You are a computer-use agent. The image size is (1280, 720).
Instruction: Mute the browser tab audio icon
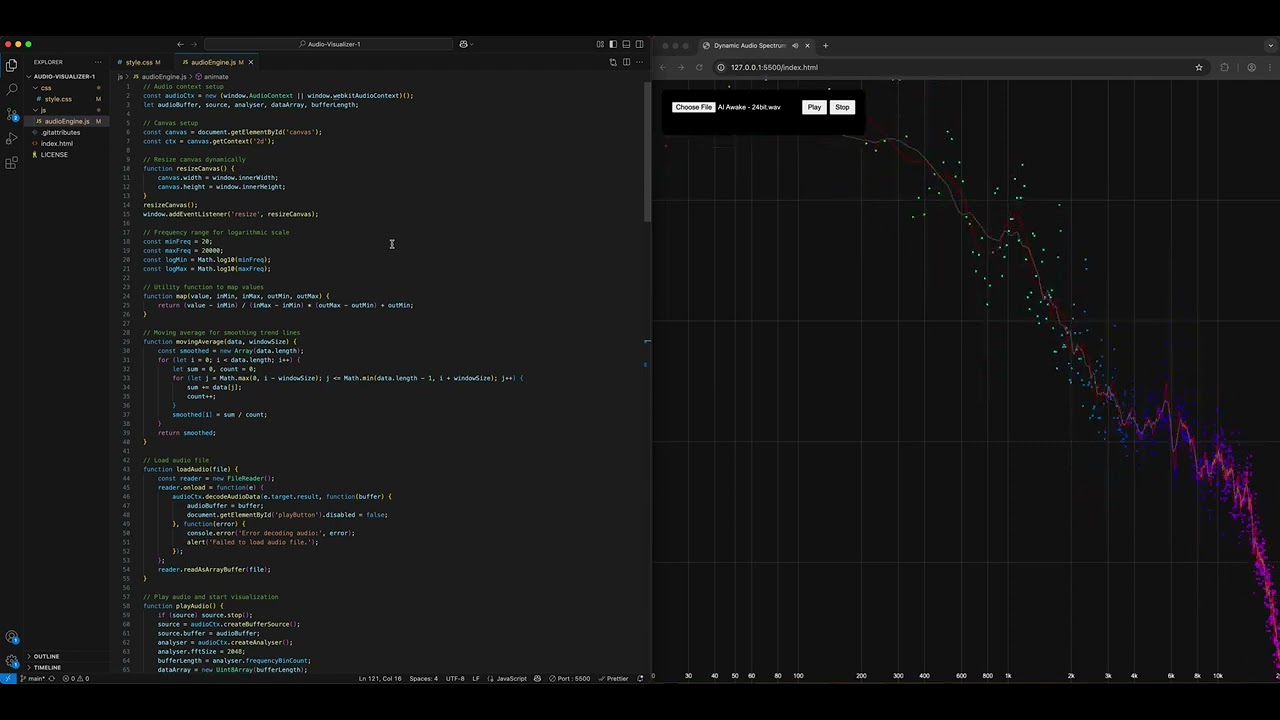click(795, 45)
